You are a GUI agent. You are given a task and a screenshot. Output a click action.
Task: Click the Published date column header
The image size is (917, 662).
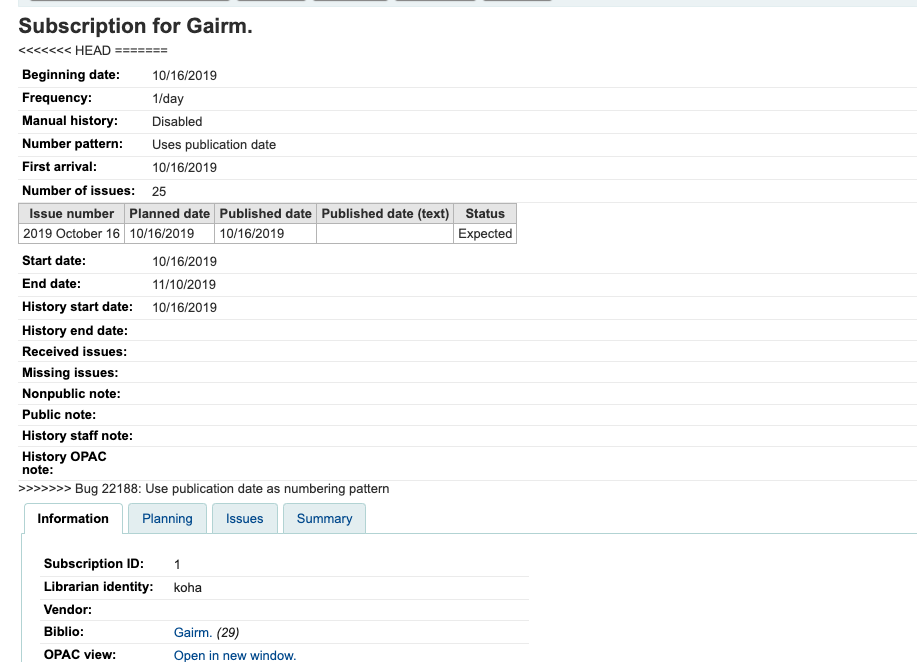265,213
